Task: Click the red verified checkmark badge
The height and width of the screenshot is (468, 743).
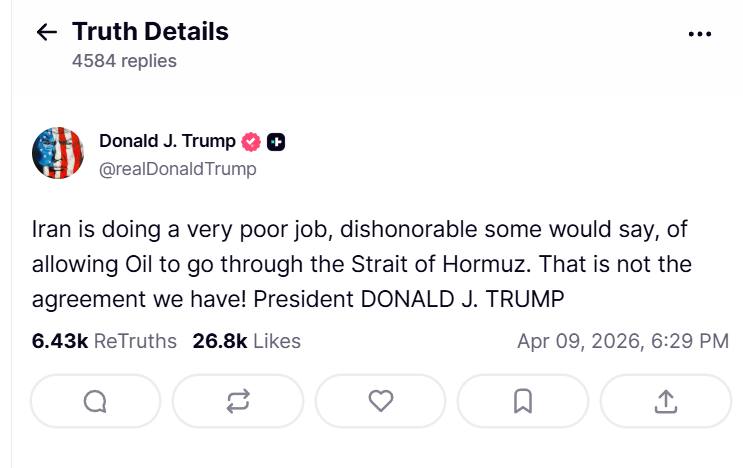Action: [x=254, y=141]
